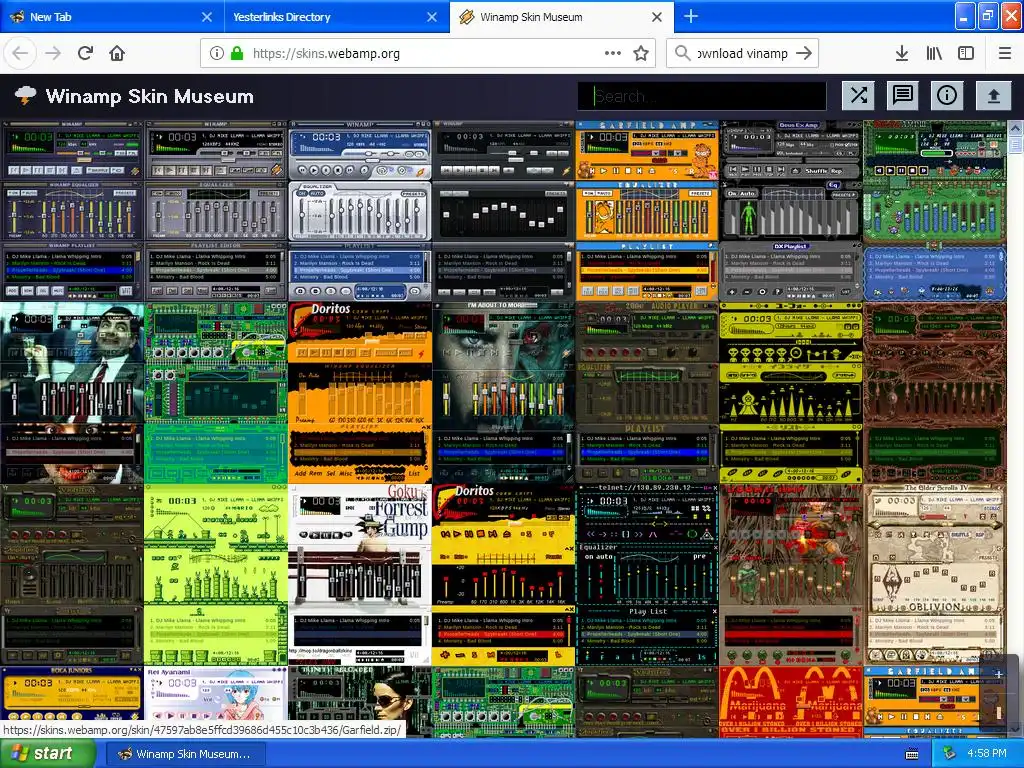Screen dimensions: 1024x768
Task: Open the museum info icon
Action: pos(946,96)
